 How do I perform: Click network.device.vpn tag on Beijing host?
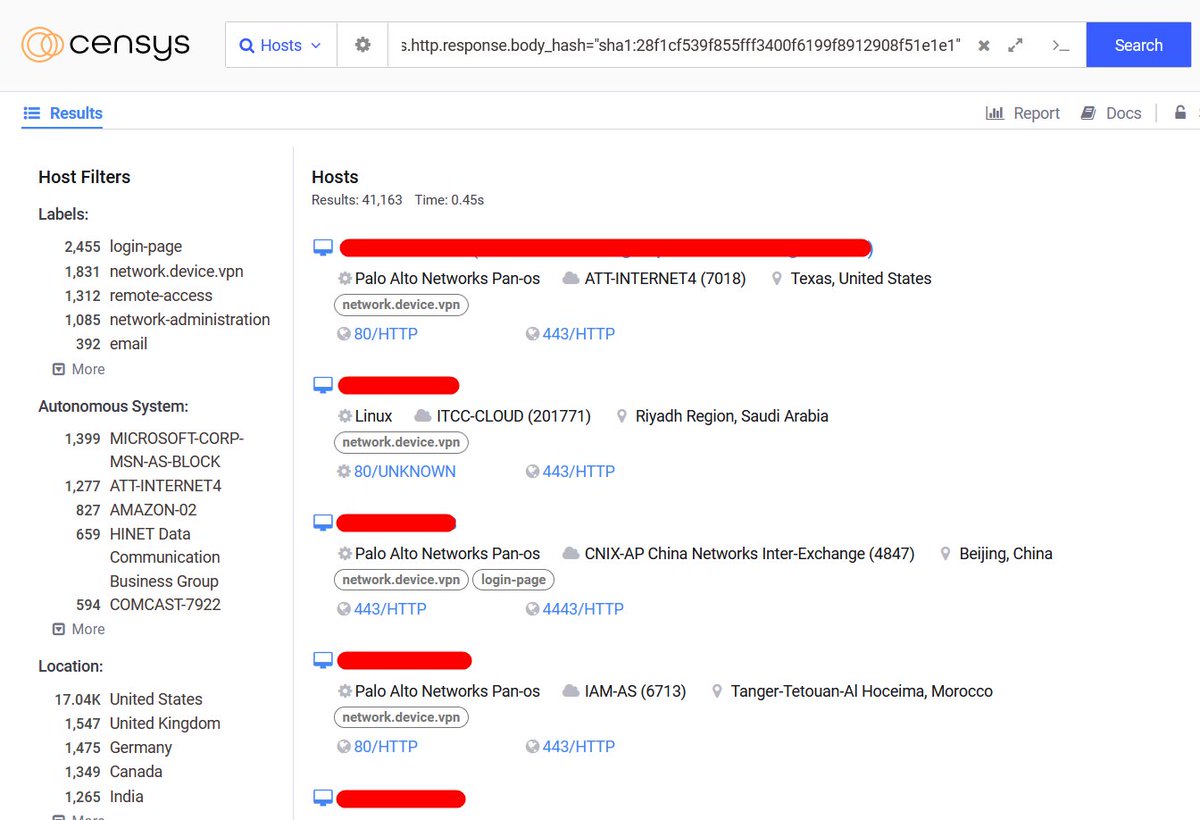coord(401,580)
